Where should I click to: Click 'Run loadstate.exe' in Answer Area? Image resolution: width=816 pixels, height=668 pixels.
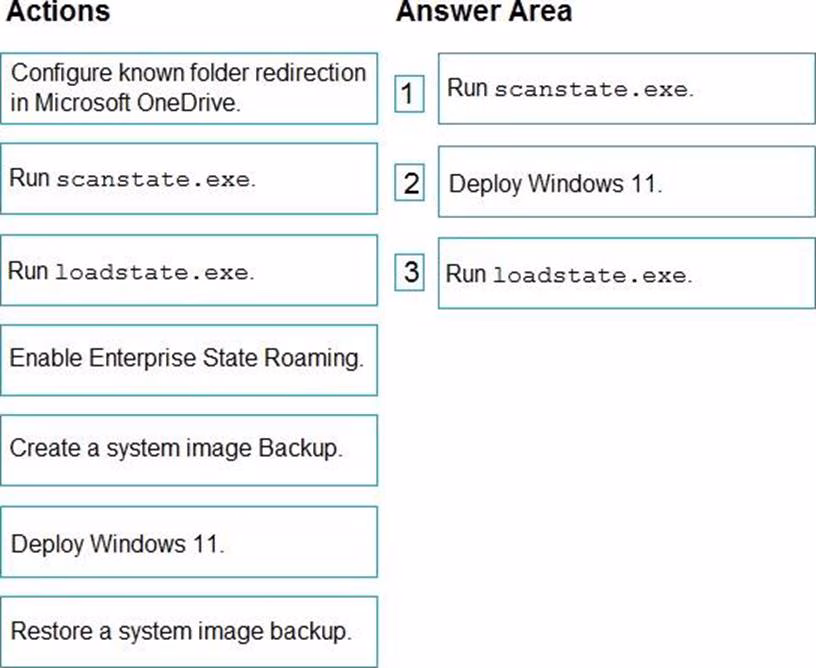point(626,273)
